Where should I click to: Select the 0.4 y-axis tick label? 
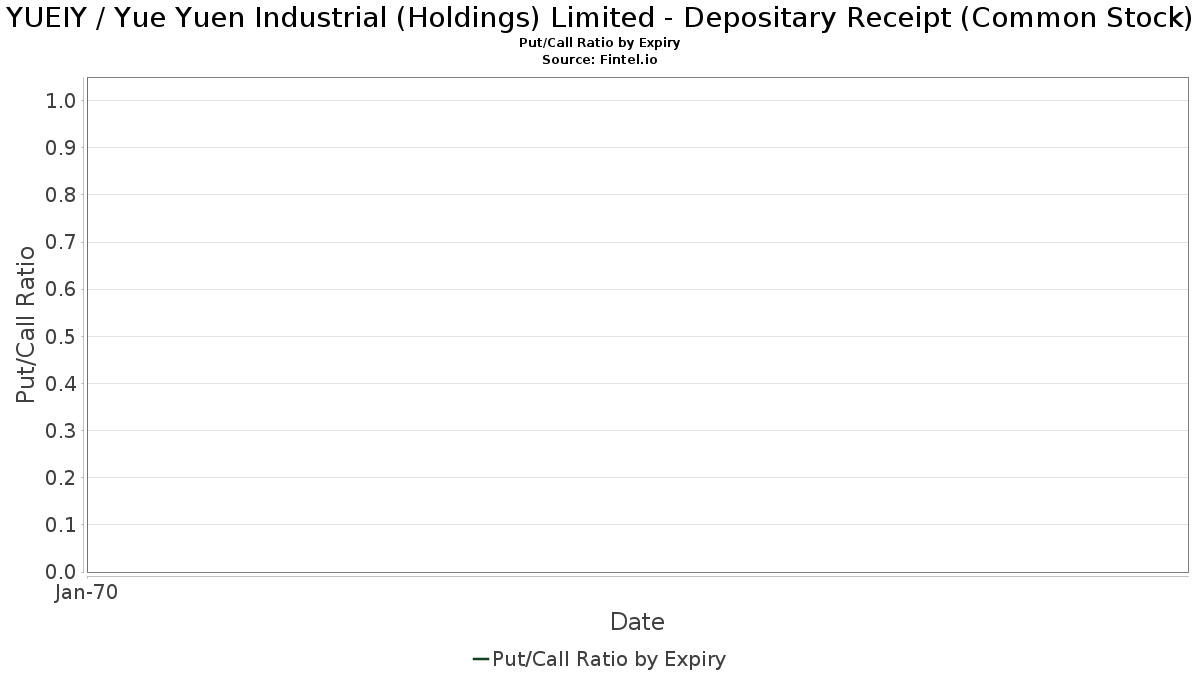[61, 383]
